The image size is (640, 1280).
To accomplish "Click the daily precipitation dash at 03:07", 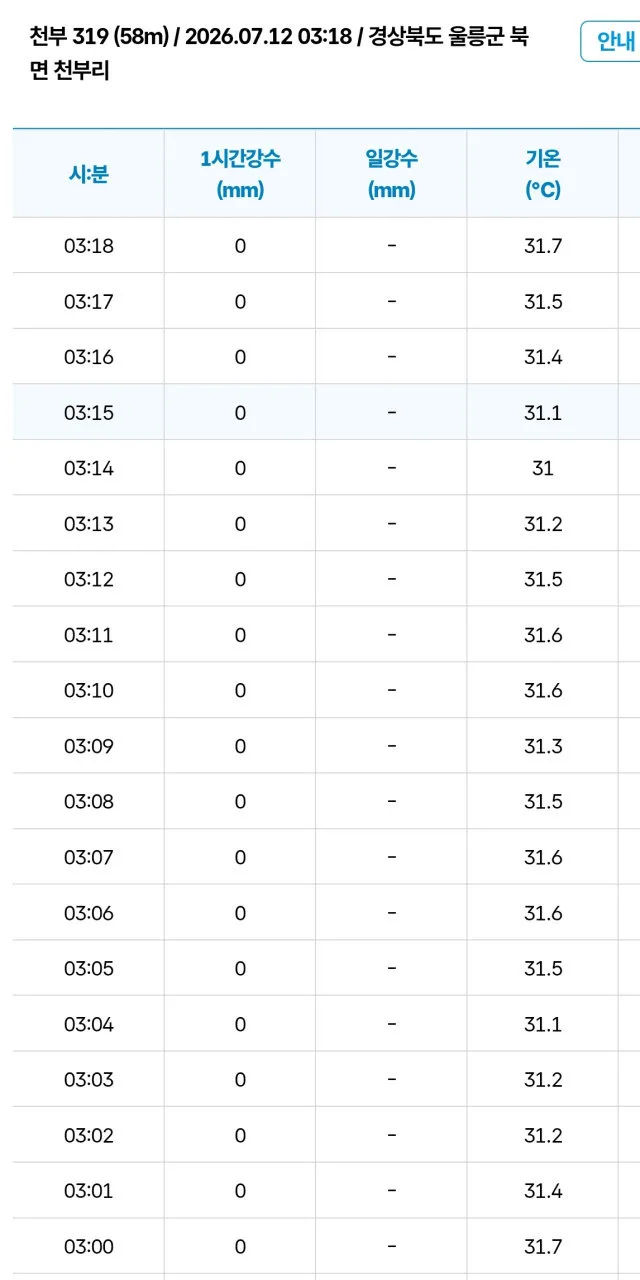I will click(x=391, y=857).
